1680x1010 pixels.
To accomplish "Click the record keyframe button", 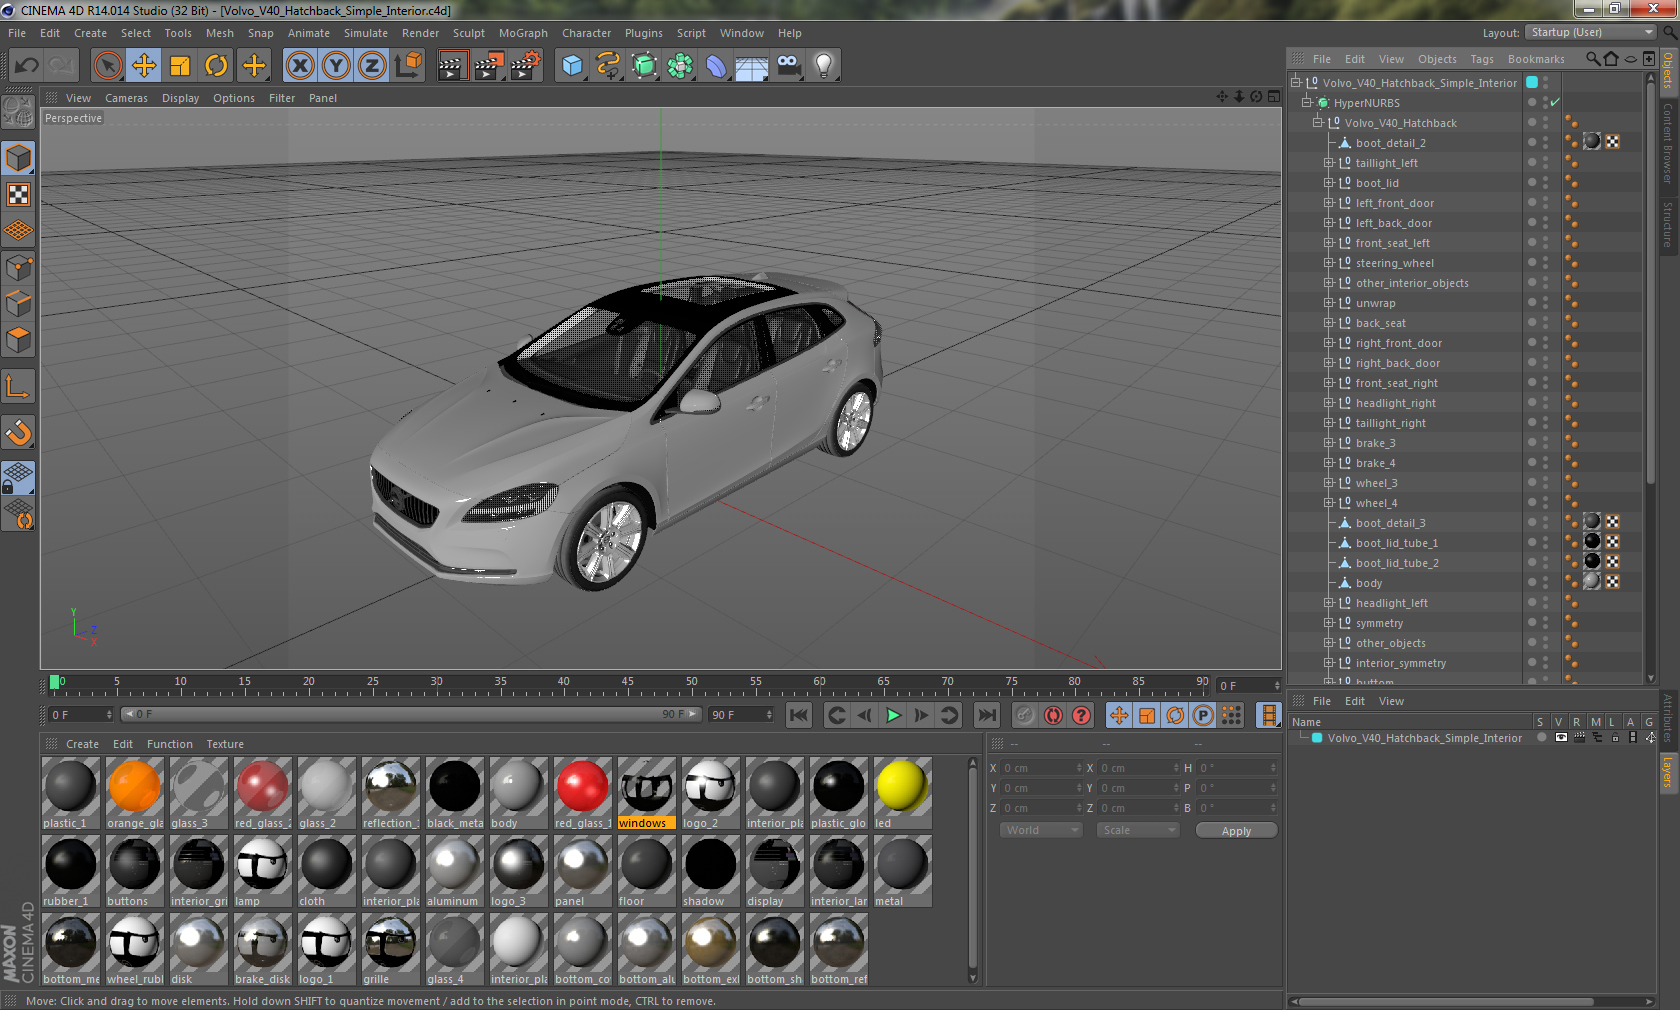I will tap(1025, 715).
